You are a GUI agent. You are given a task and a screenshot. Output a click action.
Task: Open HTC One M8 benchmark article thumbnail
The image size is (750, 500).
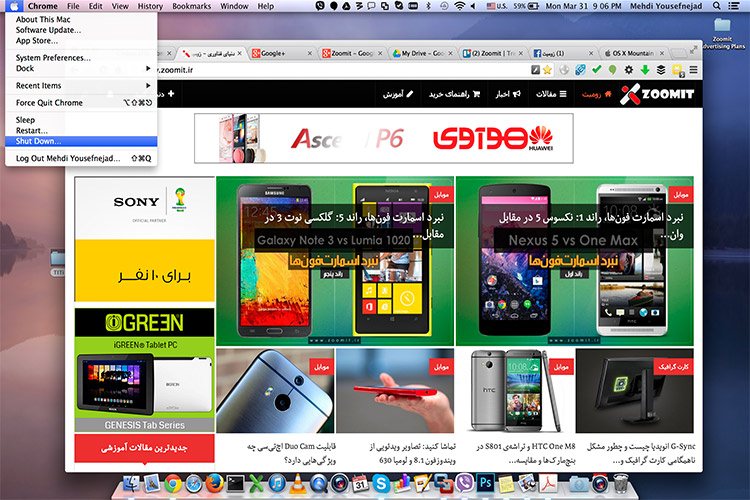pos(515,390)
